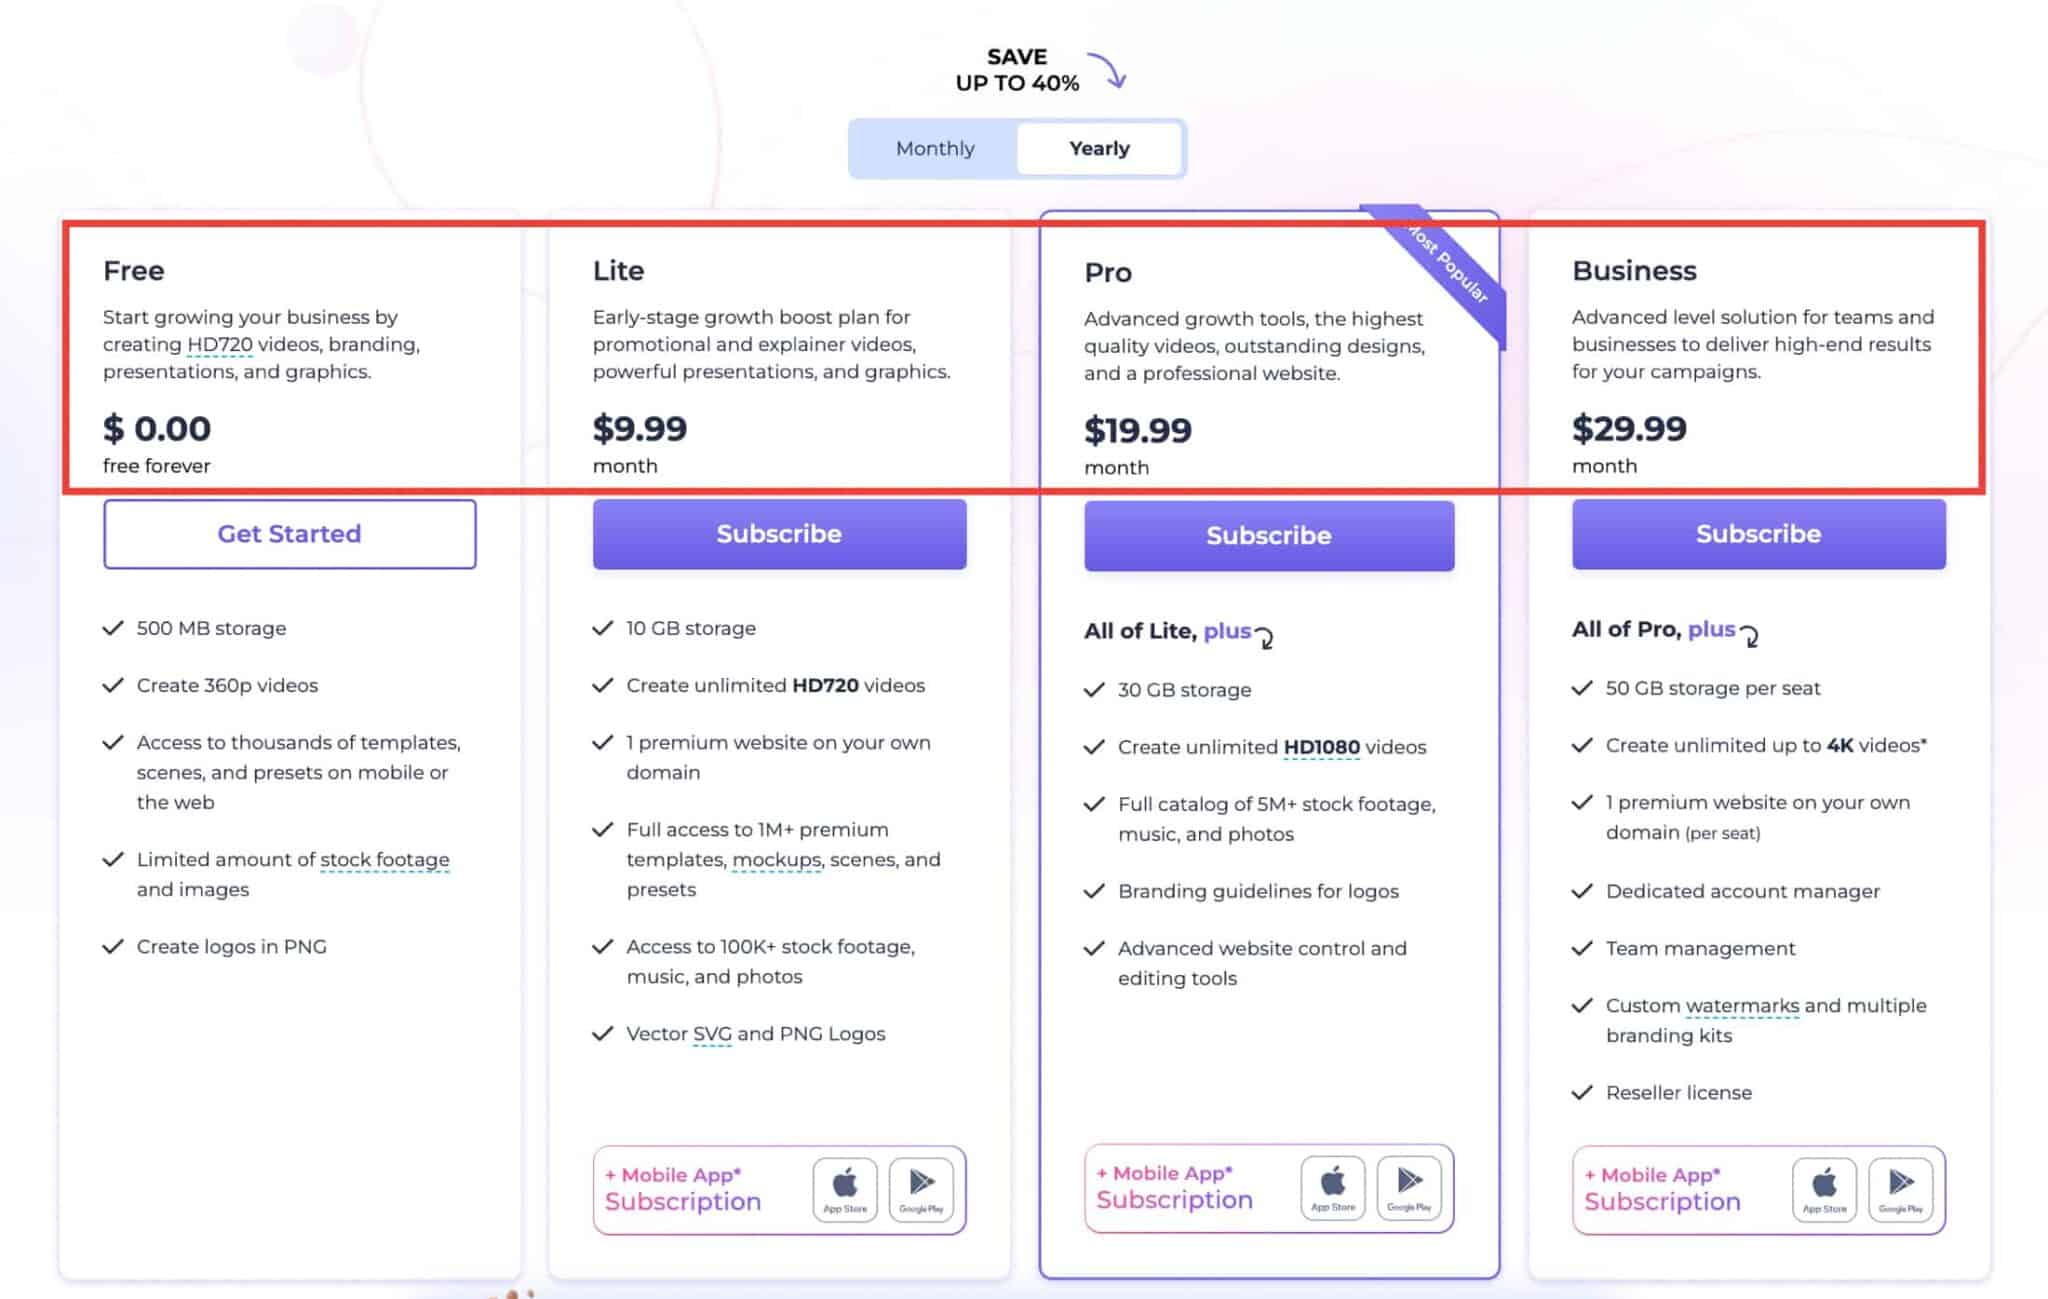Switch billing to Monthly

point(935,148)
